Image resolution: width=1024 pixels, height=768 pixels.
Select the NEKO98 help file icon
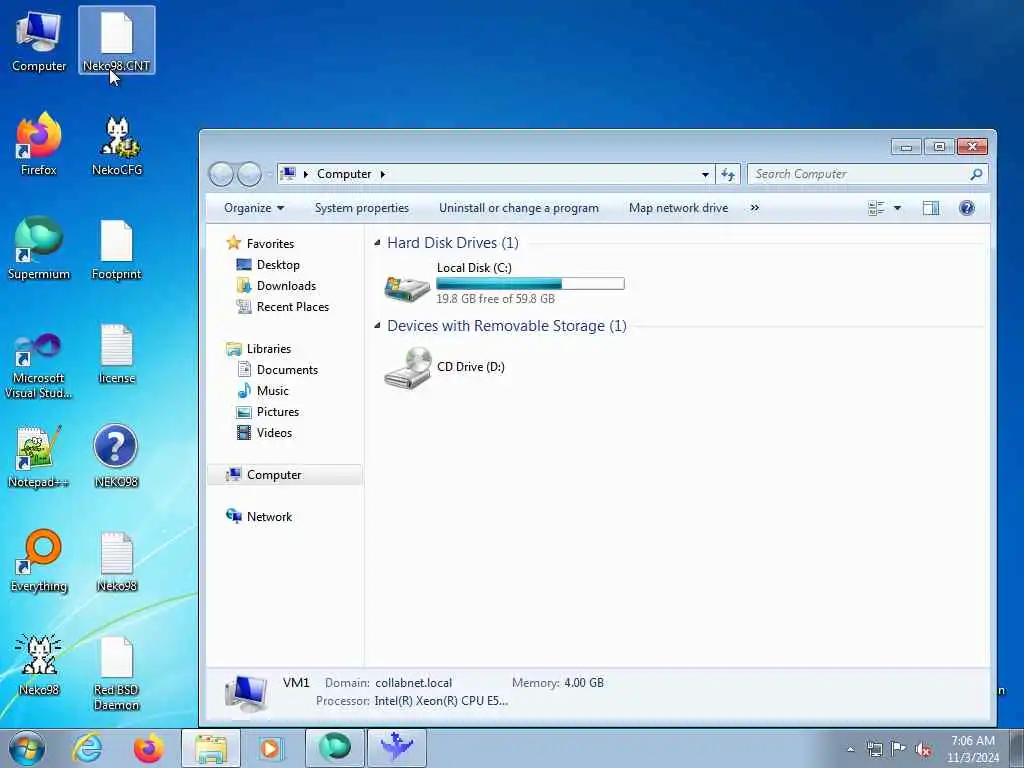[116, 456]
